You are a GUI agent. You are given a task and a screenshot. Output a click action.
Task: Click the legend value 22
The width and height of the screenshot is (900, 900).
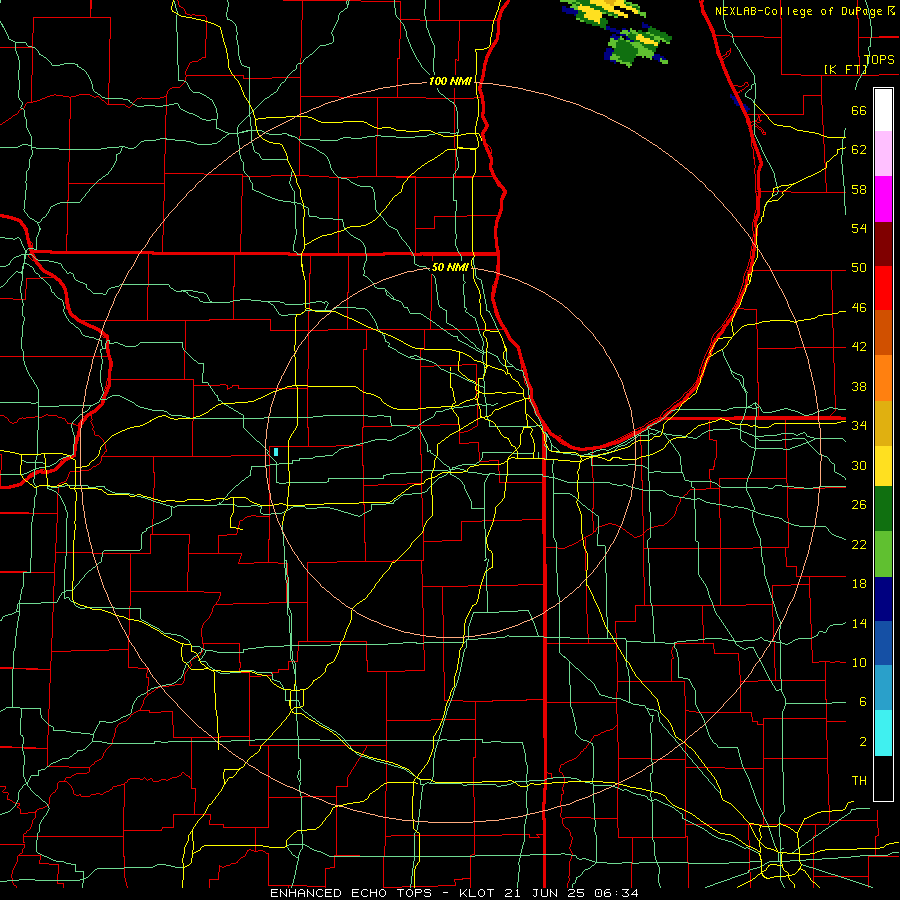pyautogui.click(x=859, y=544)
